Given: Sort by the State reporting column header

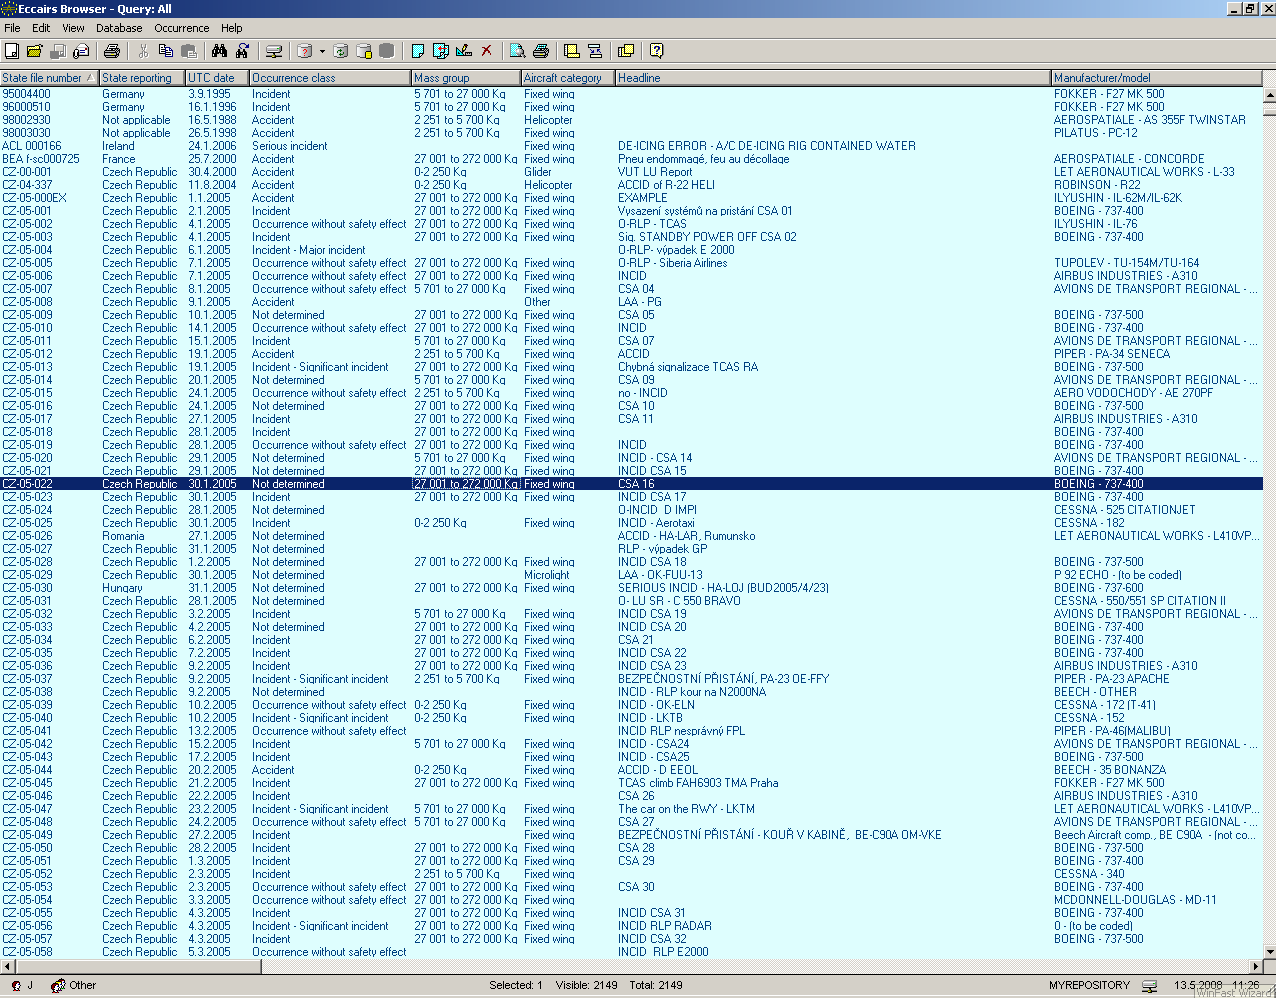Looking at the screenshot, I should pos(142,78).
